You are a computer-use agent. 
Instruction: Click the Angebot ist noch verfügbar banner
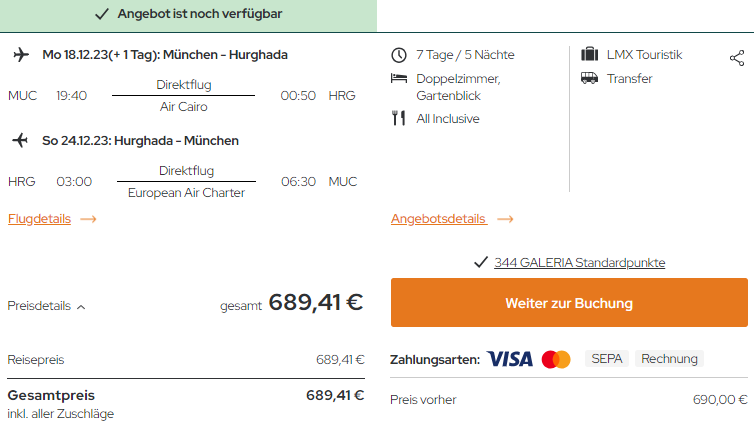[188, 15]
